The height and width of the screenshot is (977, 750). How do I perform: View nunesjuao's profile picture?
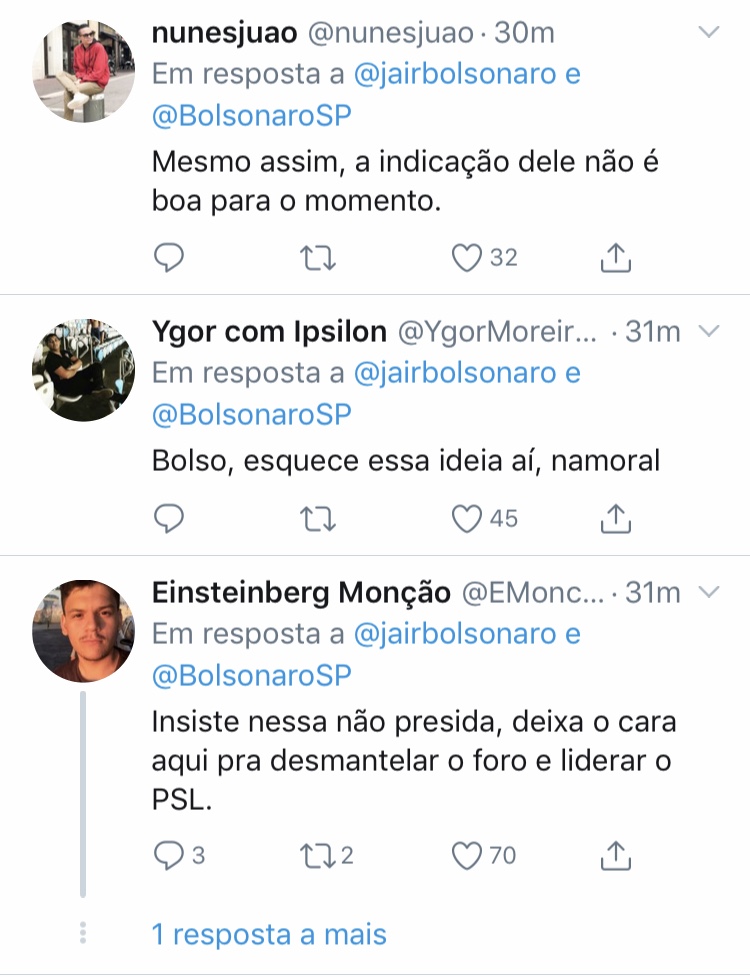(83, 72)
